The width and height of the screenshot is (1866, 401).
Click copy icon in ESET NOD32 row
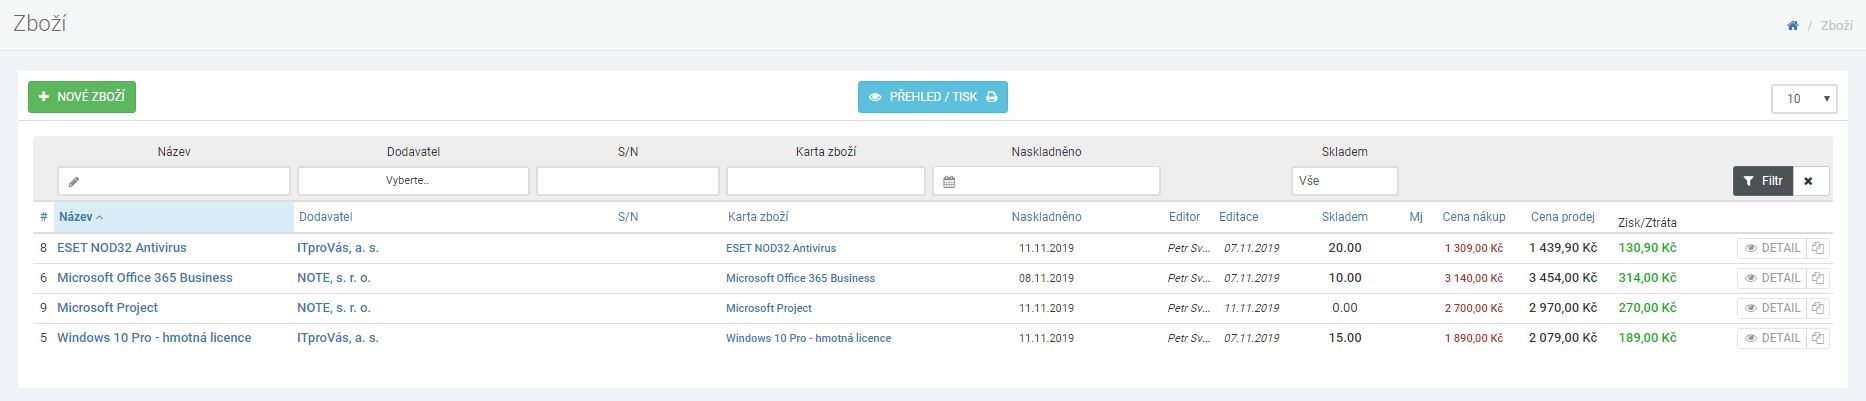tap(1818, 248)
